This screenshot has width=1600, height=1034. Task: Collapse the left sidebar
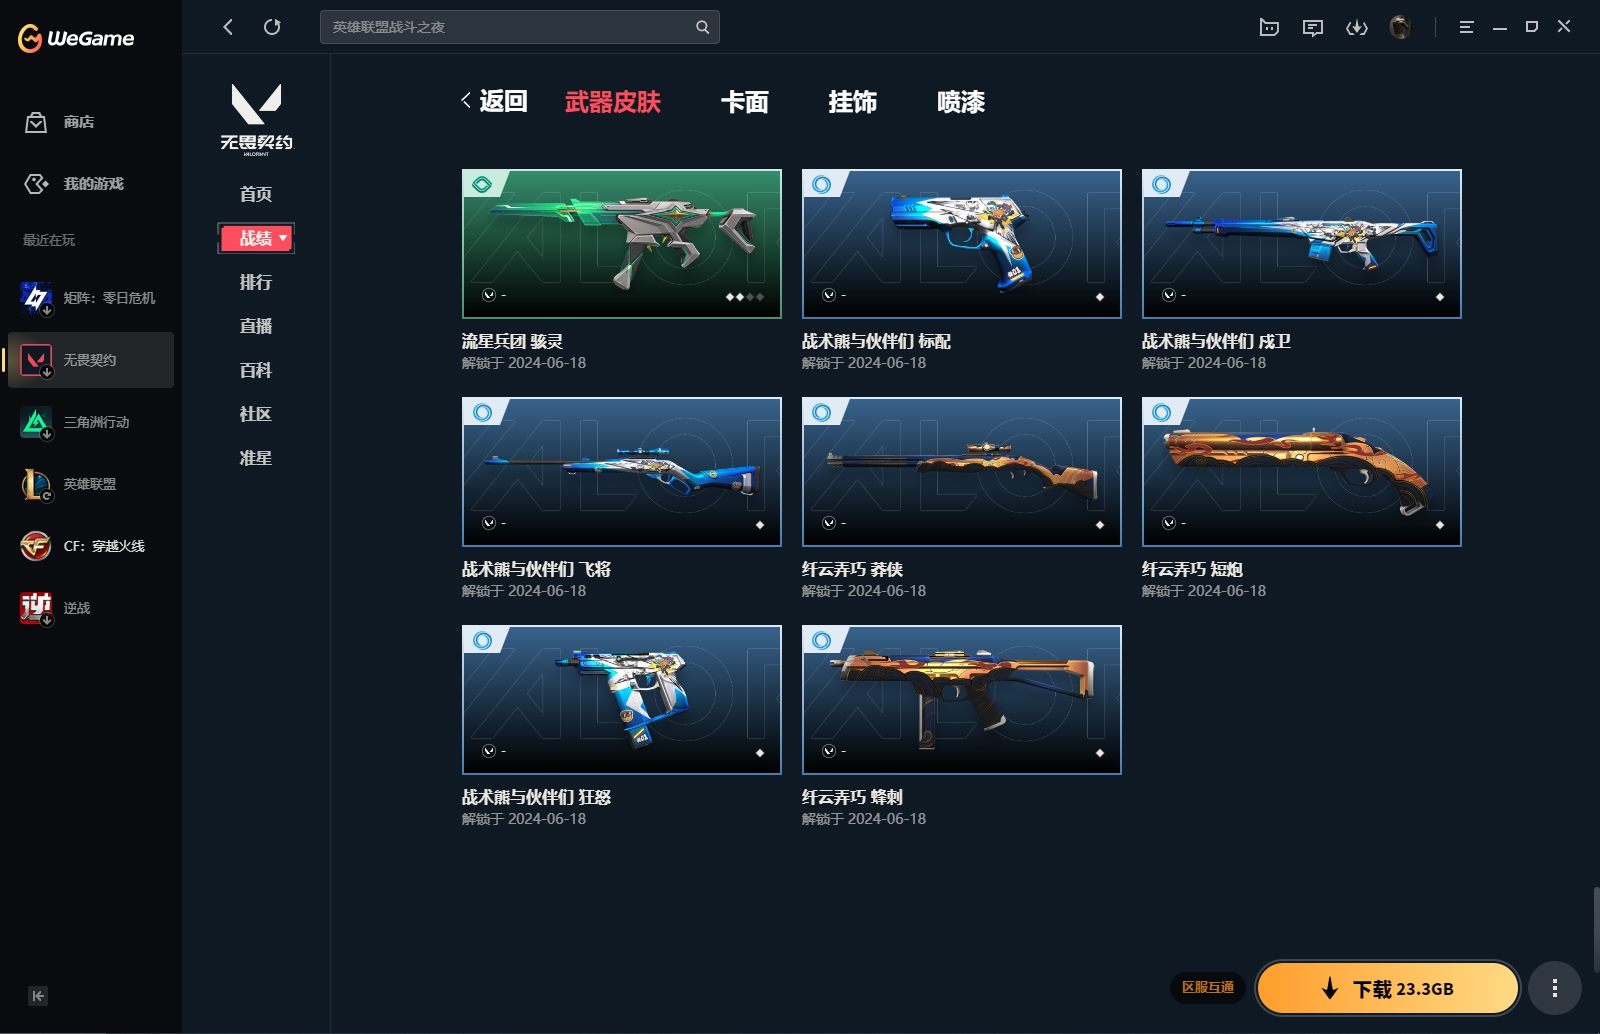37,996
